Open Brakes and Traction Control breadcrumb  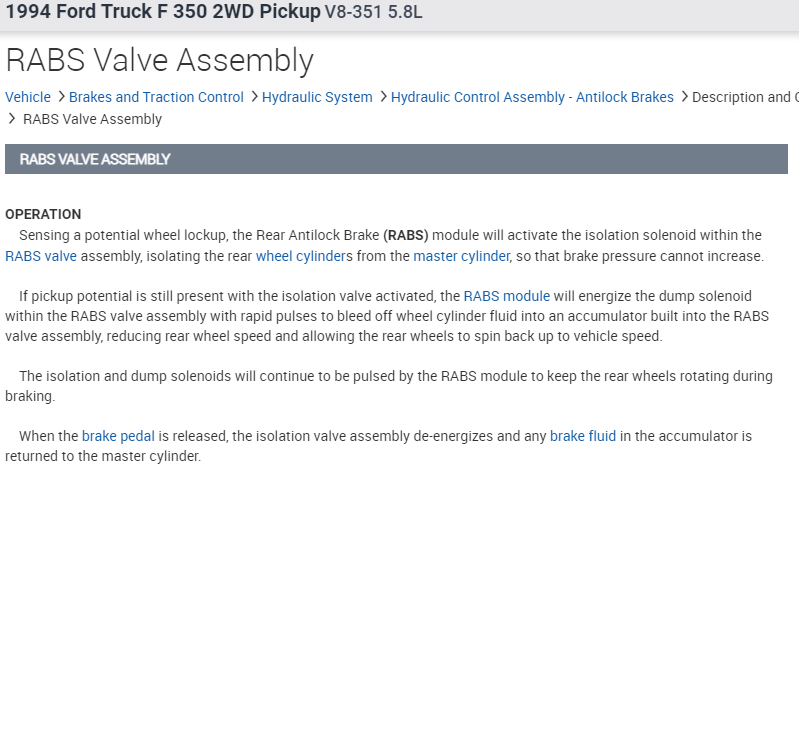156,97
